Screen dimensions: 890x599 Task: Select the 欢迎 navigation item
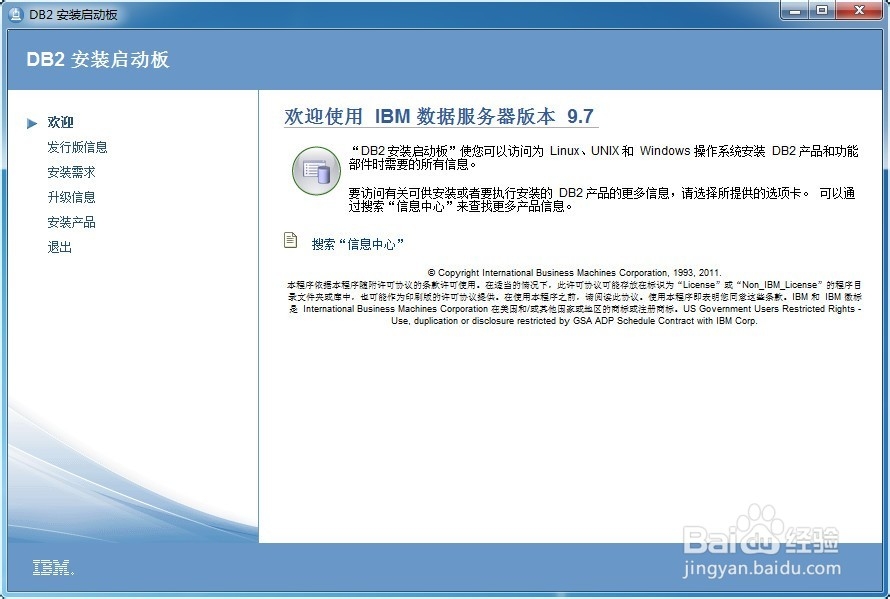coord(61,122)
